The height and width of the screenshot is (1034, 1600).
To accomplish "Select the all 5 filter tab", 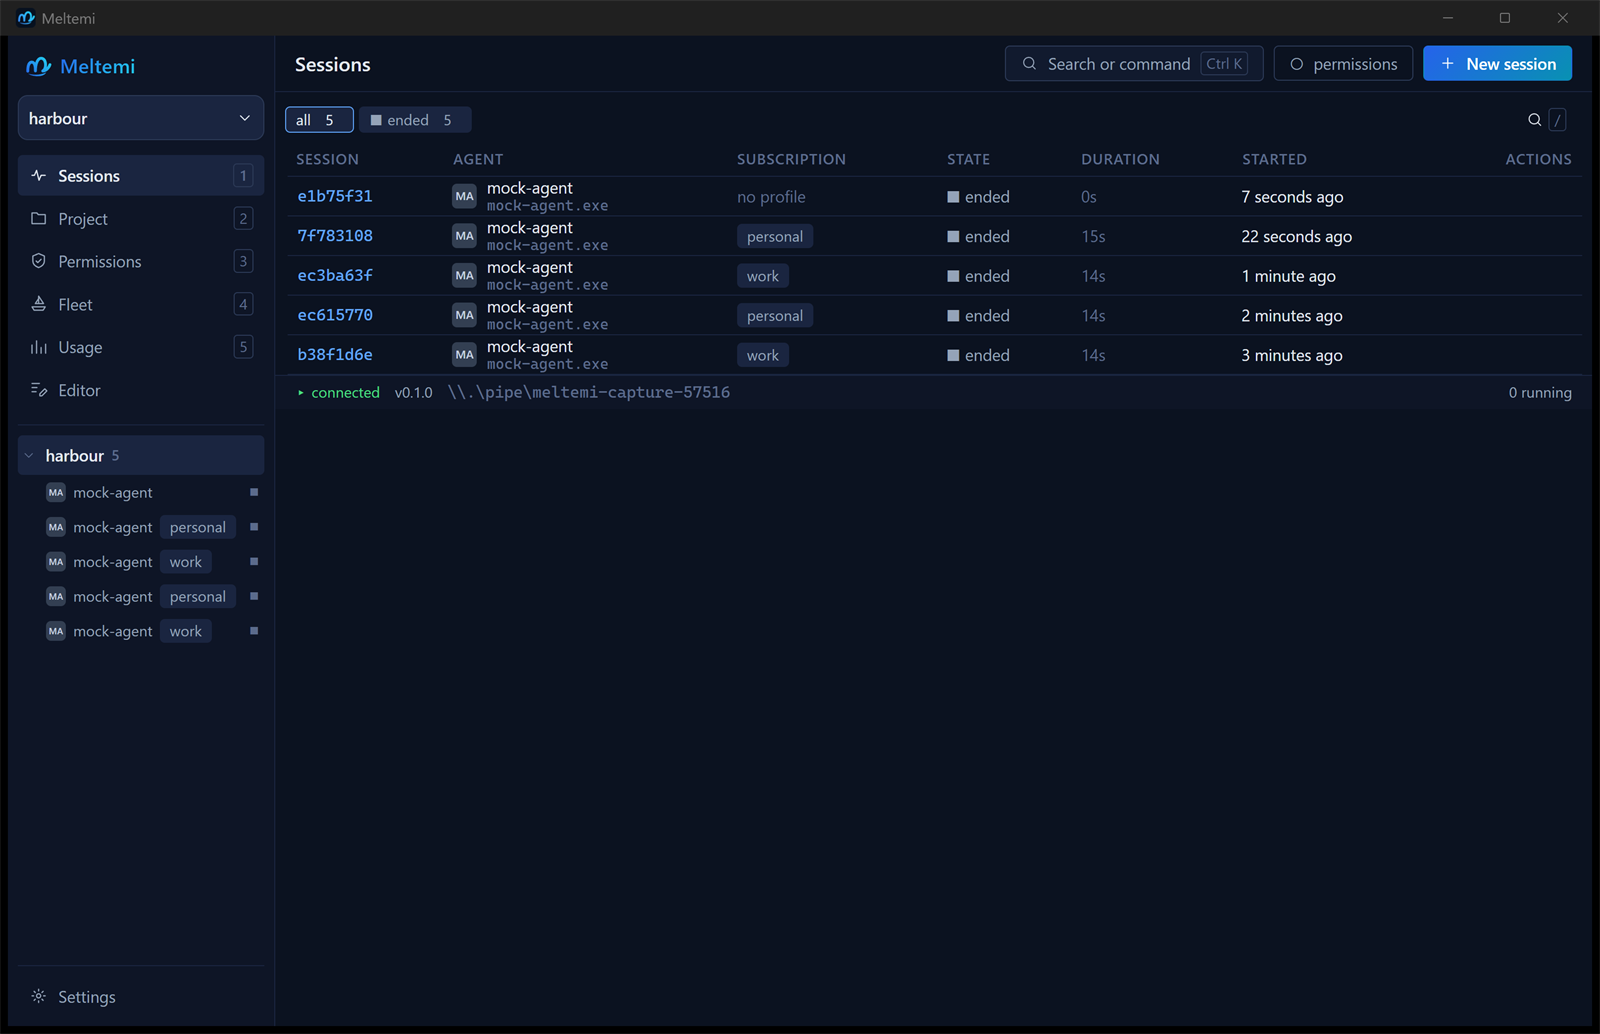I will point(319,120).
